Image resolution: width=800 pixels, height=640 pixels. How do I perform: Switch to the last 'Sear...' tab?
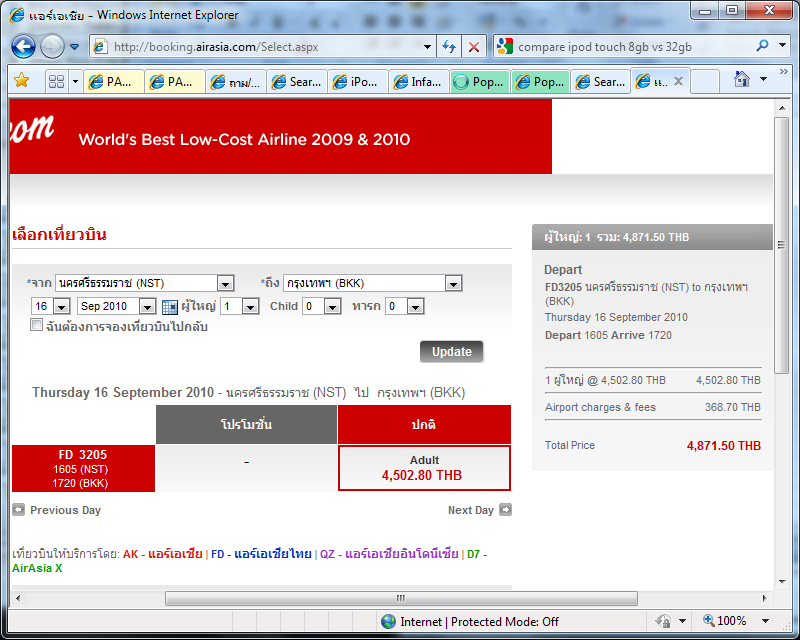coord(602,82)
